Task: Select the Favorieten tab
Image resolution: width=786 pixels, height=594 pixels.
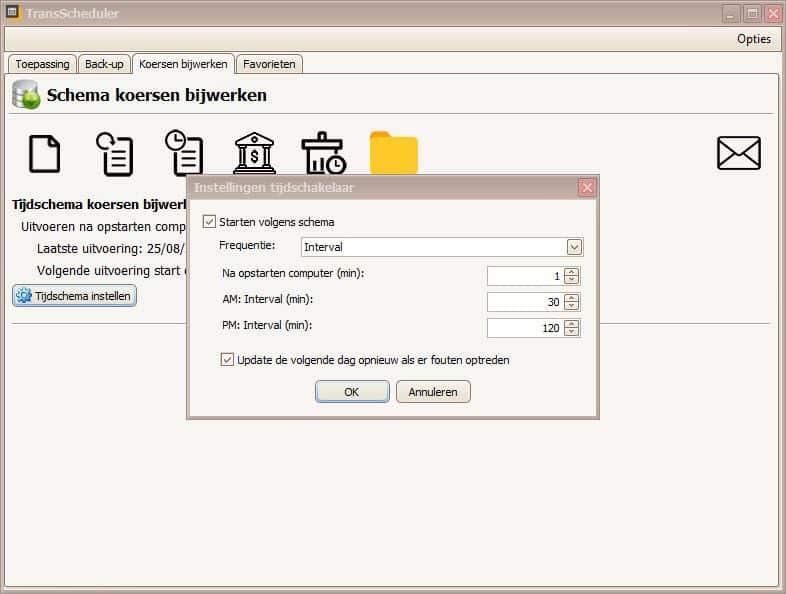Action: click(269, 64)
